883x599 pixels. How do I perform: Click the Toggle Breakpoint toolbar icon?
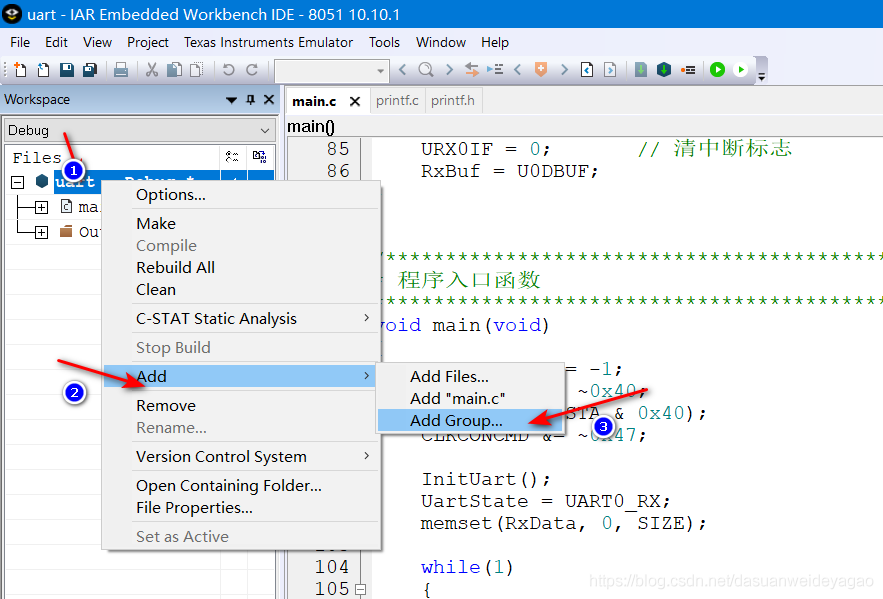[x=688, y=70]
